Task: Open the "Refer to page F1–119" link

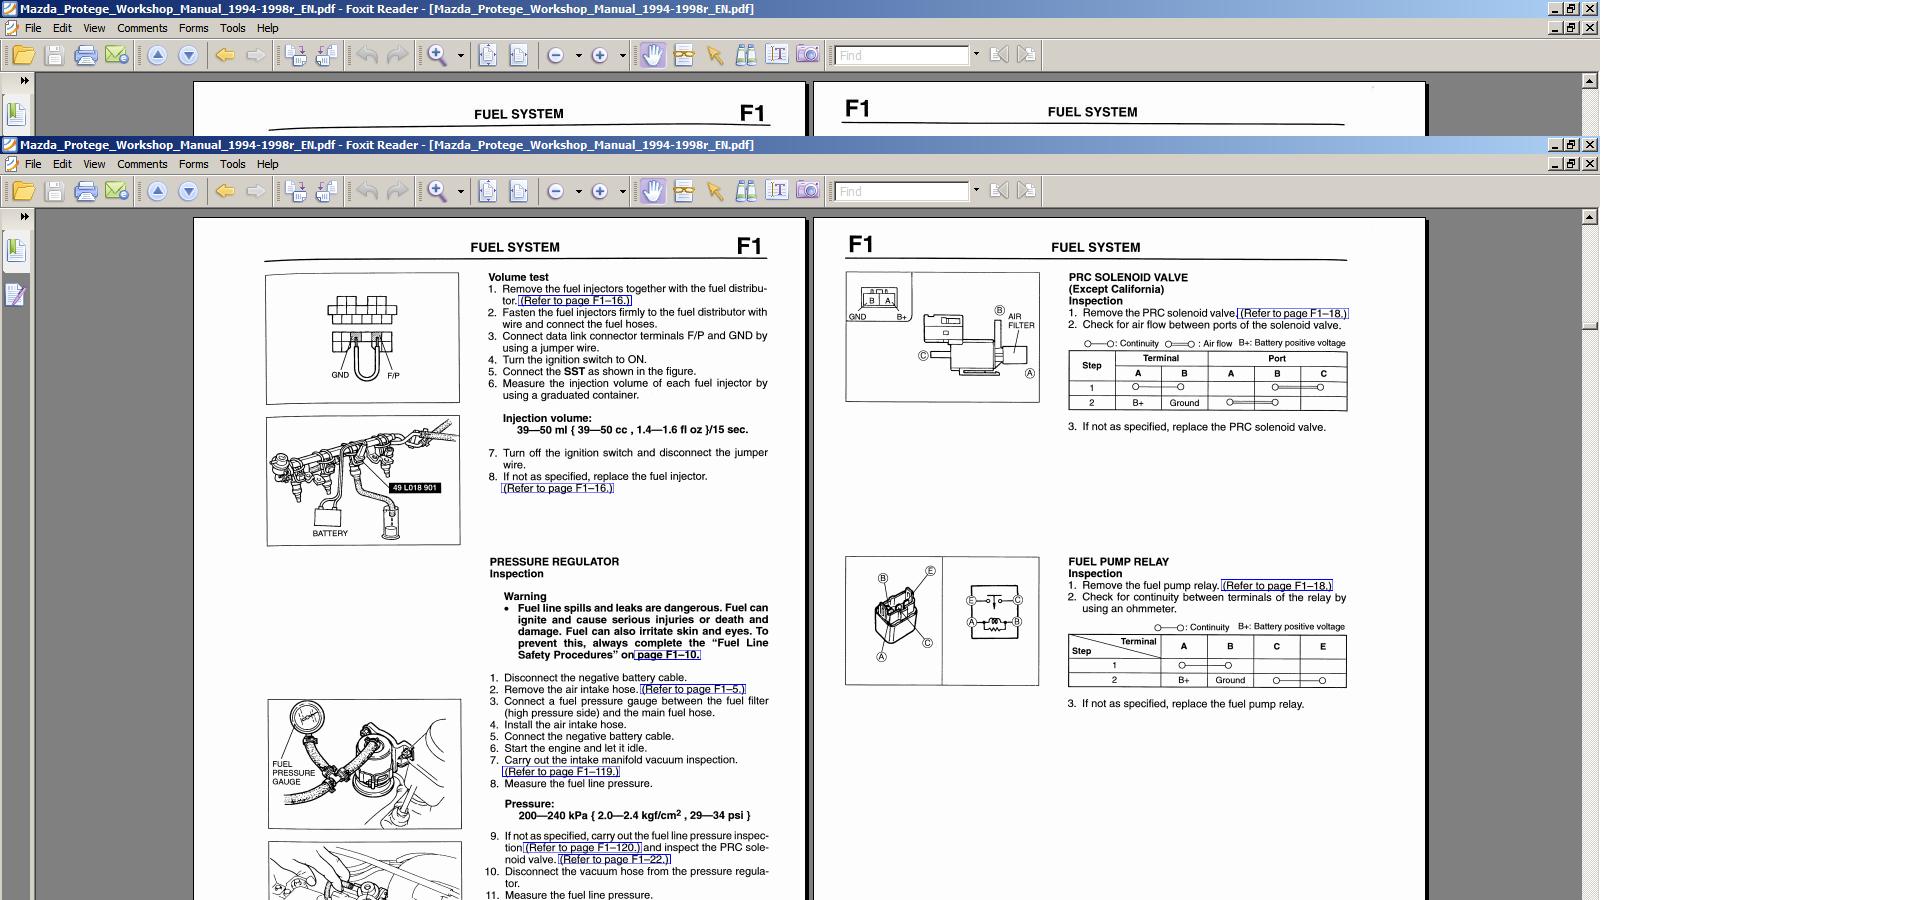Action: [x=560, y=772]
